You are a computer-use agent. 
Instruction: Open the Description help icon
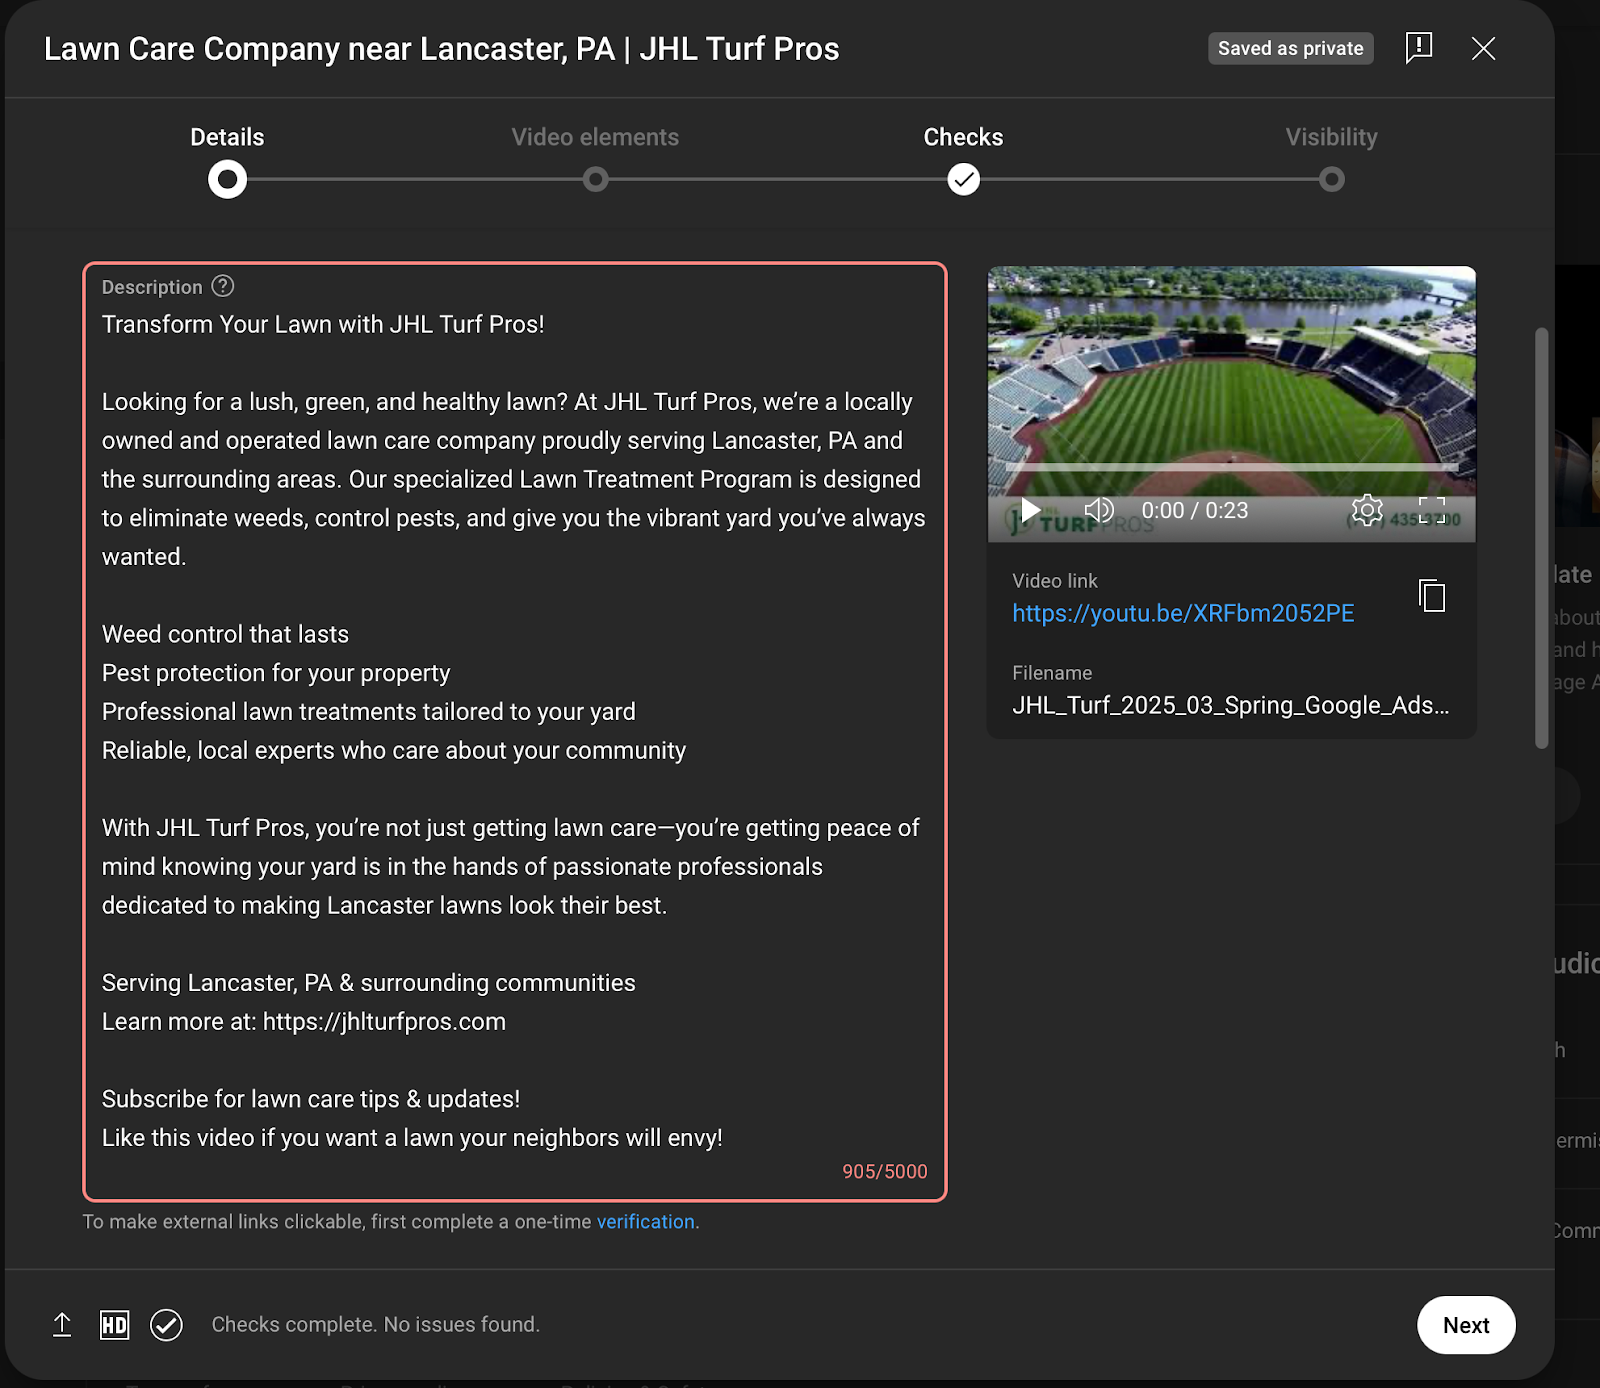click(223, 286)
